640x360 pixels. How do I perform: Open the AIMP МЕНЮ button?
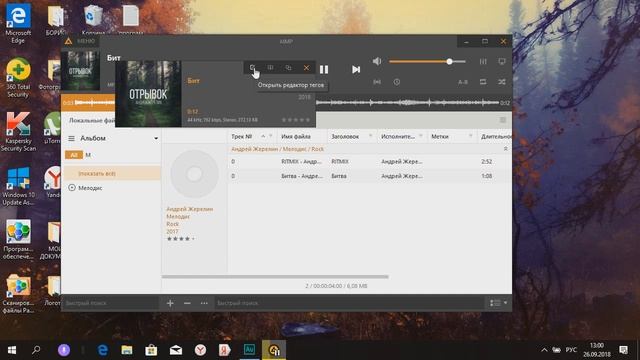(86, 41)
